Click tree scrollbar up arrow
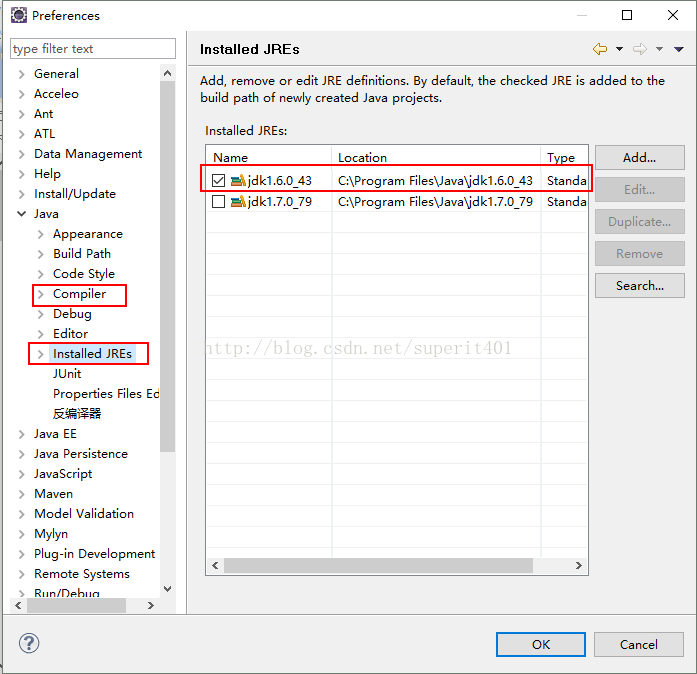Image resolution: width=697 pixels, height=674 pixels. 168,73
